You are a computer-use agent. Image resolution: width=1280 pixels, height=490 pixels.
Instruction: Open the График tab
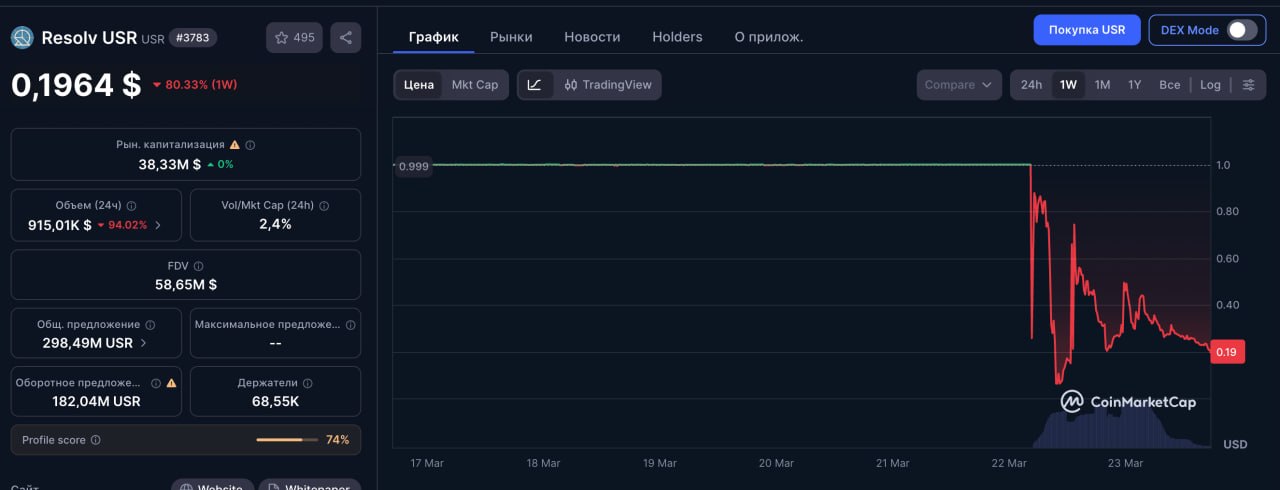click(x=434, y=37)
